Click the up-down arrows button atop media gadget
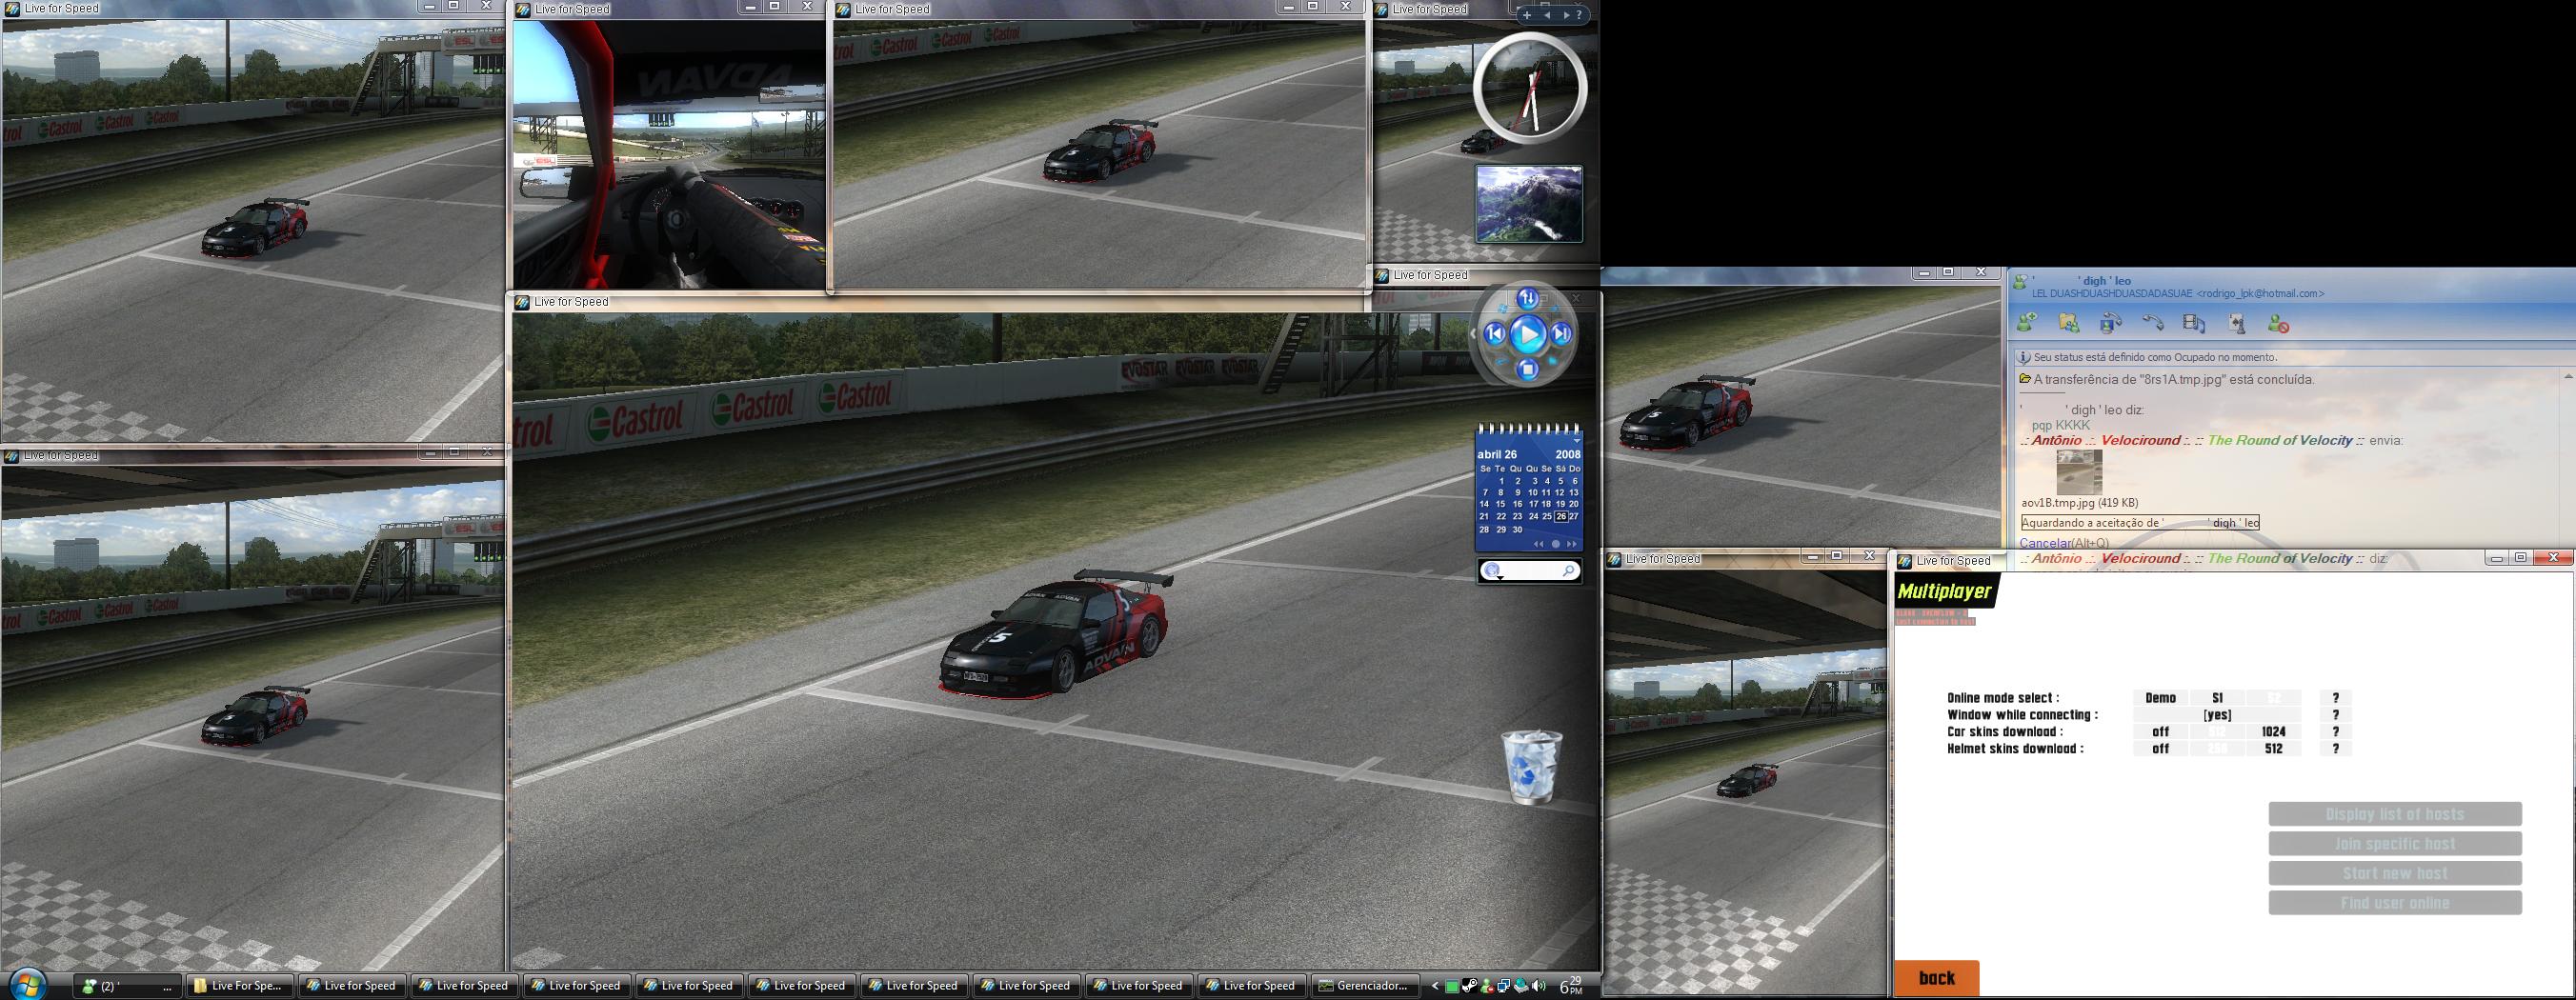Image resolution: width=2576 pixels, height=1000 pixels. click(1527, 298)
